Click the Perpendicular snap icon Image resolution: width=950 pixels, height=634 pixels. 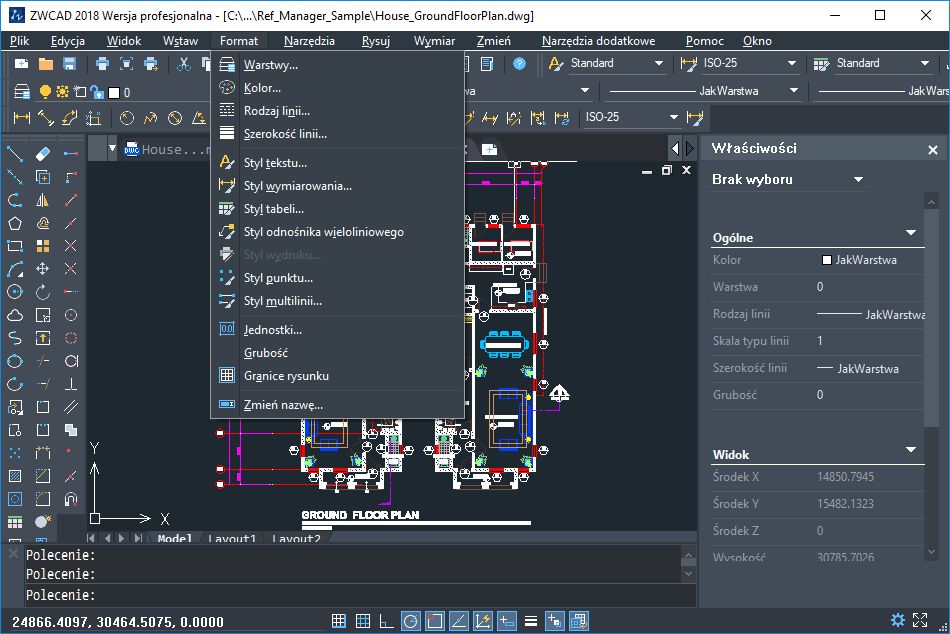[71, 384]
